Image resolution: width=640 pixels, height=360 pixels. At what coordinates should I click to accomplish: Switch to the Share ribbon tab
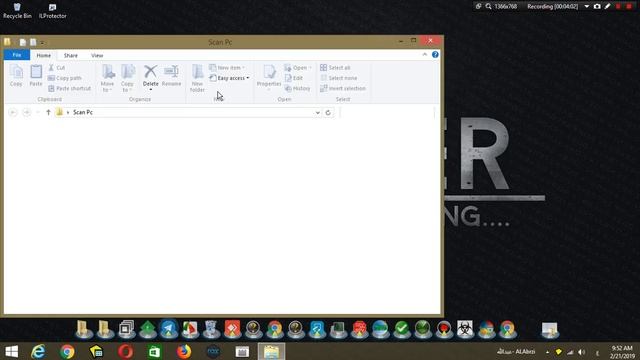[x=71, y=55]
